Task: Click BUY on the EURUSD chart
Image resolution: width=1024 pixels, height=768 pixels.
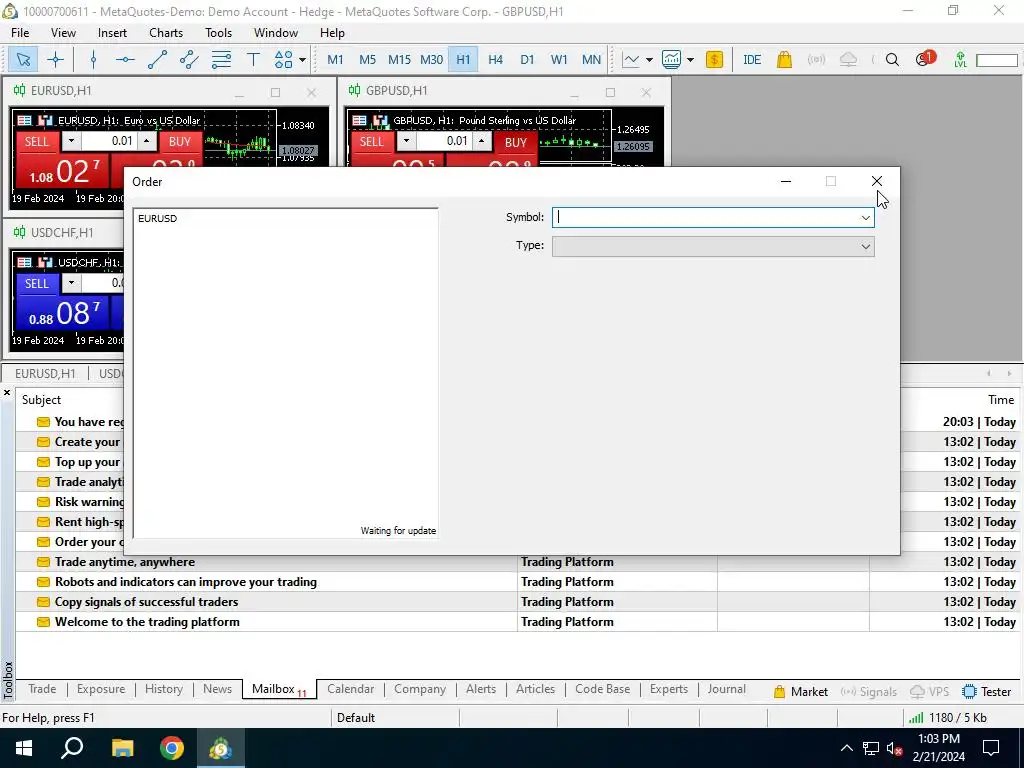Action: (180, 142)
